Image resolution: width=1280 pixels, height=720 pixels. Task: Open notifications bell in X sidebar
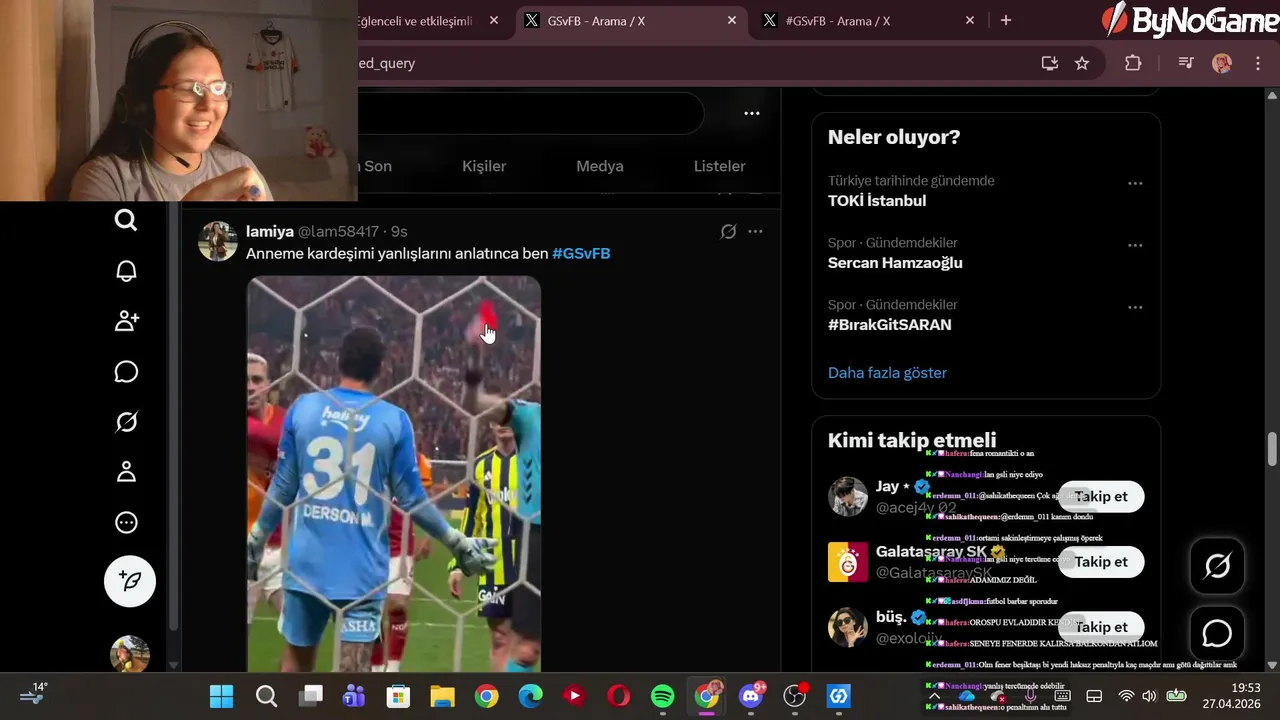click(126, 271)
